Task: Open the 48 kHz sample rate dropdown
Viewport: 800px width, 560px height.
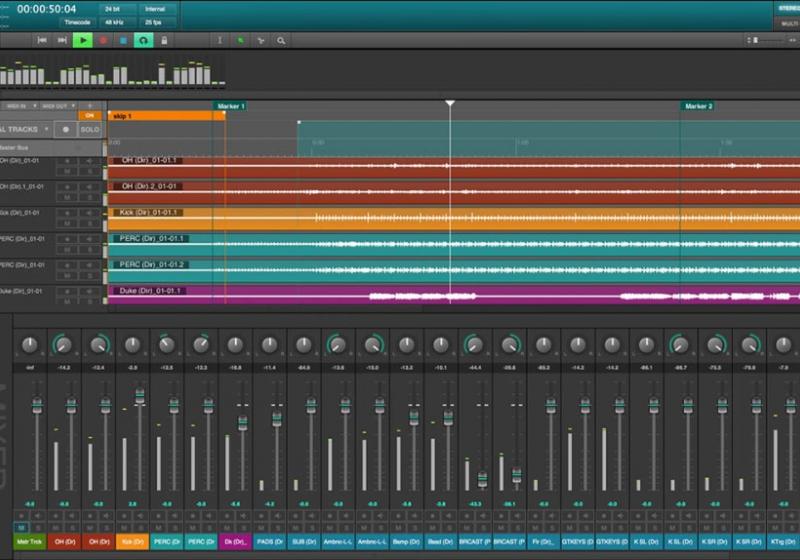Action: (117, 21)
